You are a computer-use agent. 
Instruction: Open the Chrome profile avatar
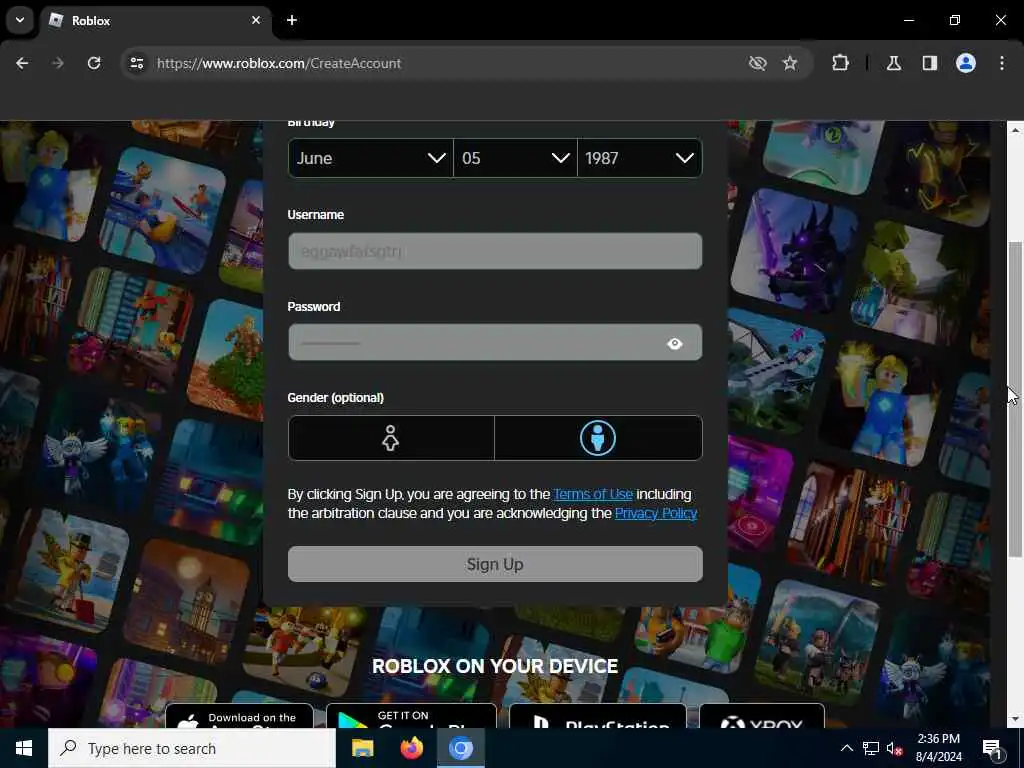(966, 63)
